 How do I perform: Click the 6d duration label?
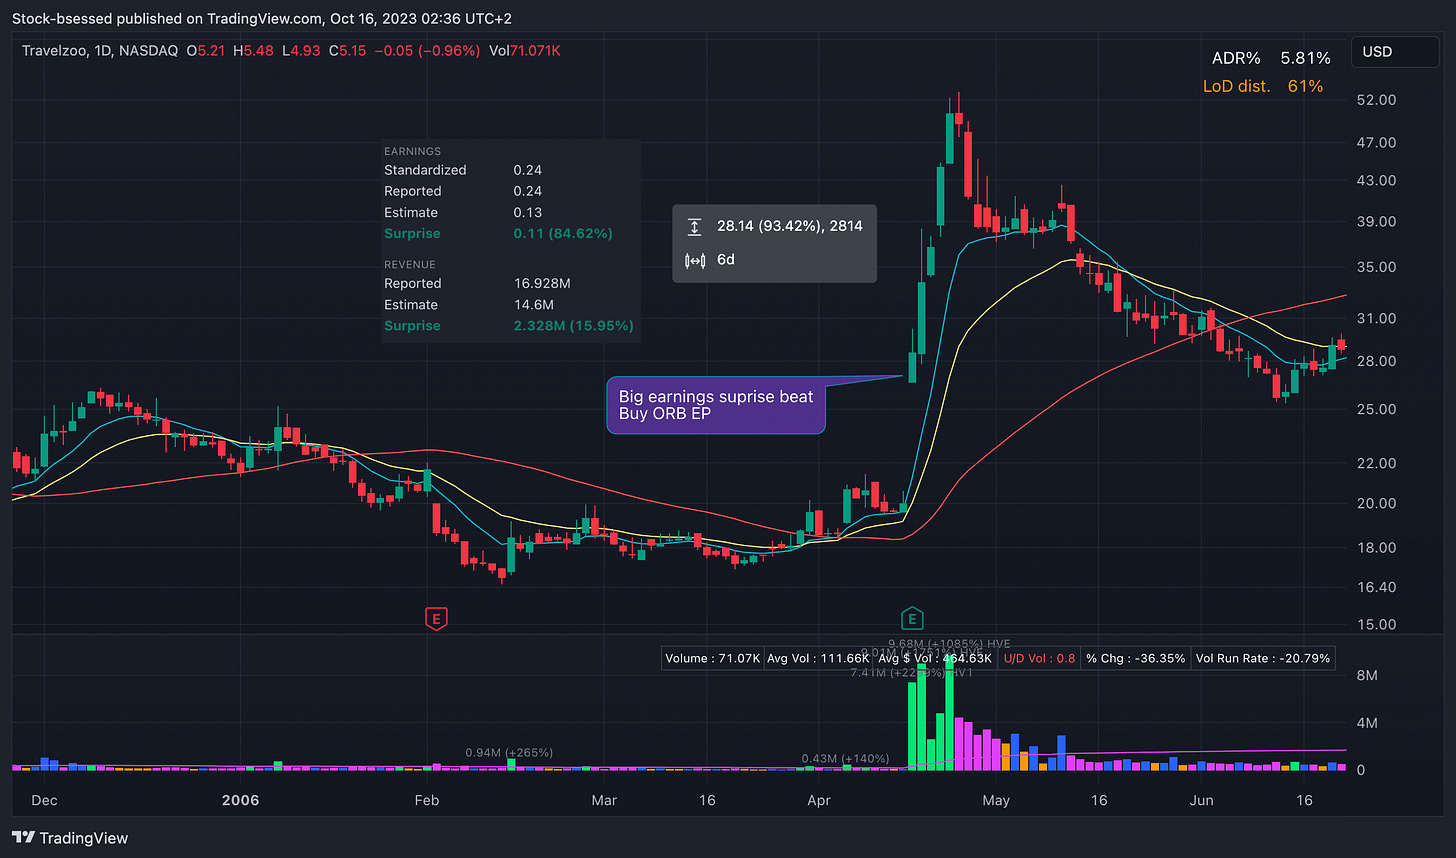[726, 260]
